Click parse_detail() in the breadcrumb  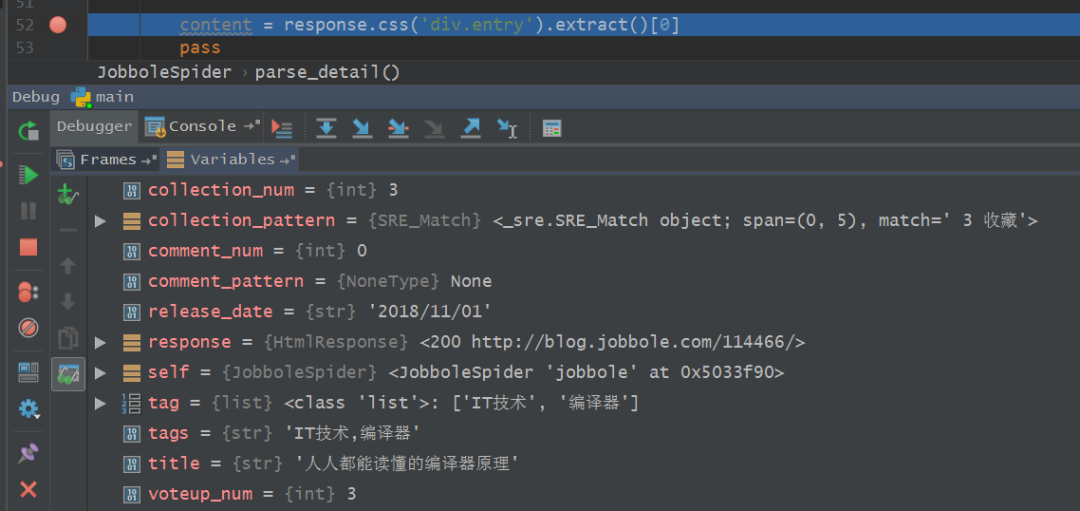click(x=327, y=72)
